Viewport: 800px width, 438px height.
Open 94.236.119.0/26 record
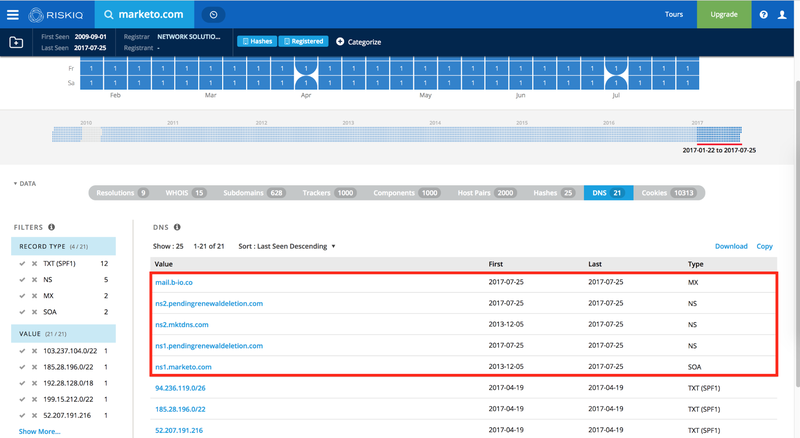click(x=180, y=388)
